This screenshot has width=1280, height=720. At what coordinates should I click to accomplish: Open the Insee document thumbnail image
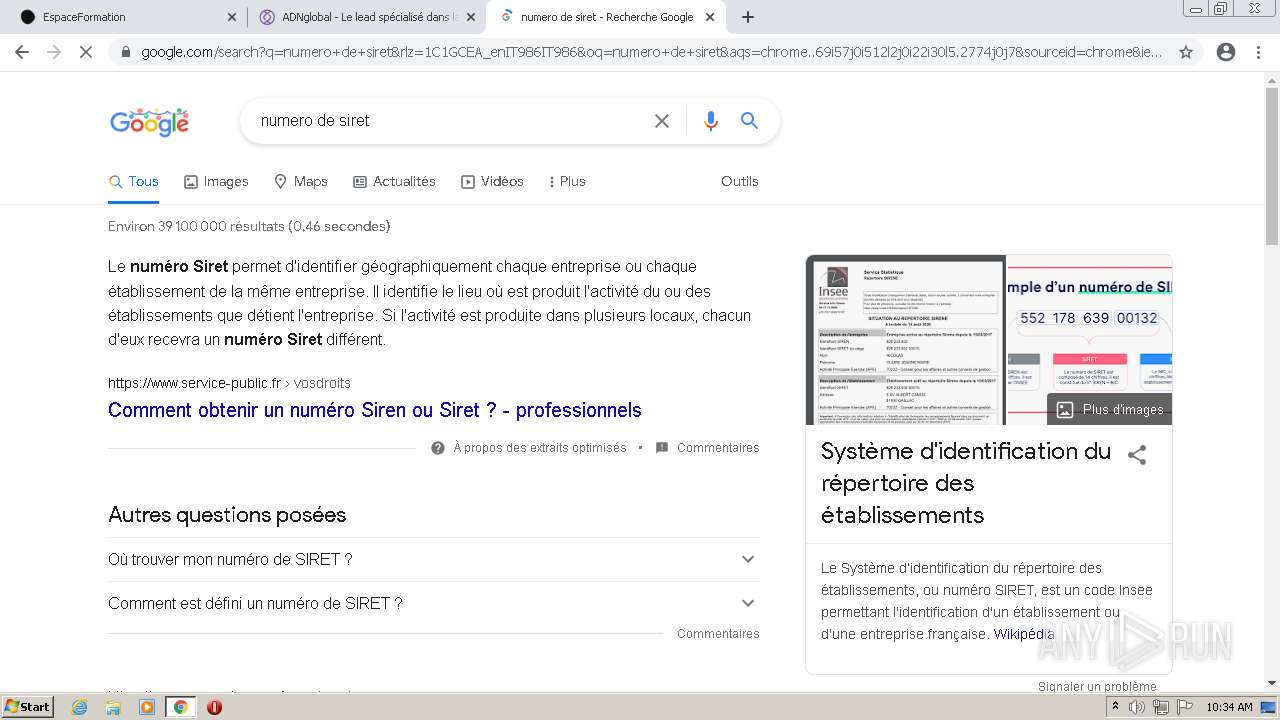[x=905, y=340]
